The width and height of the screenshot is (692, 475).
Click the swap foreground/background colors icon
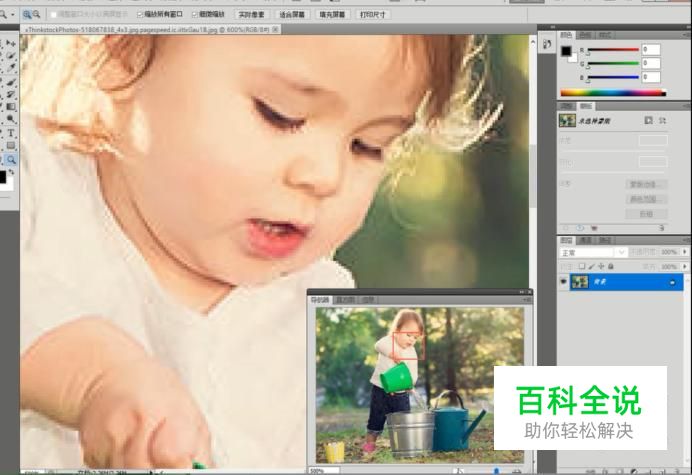(11, 171)
